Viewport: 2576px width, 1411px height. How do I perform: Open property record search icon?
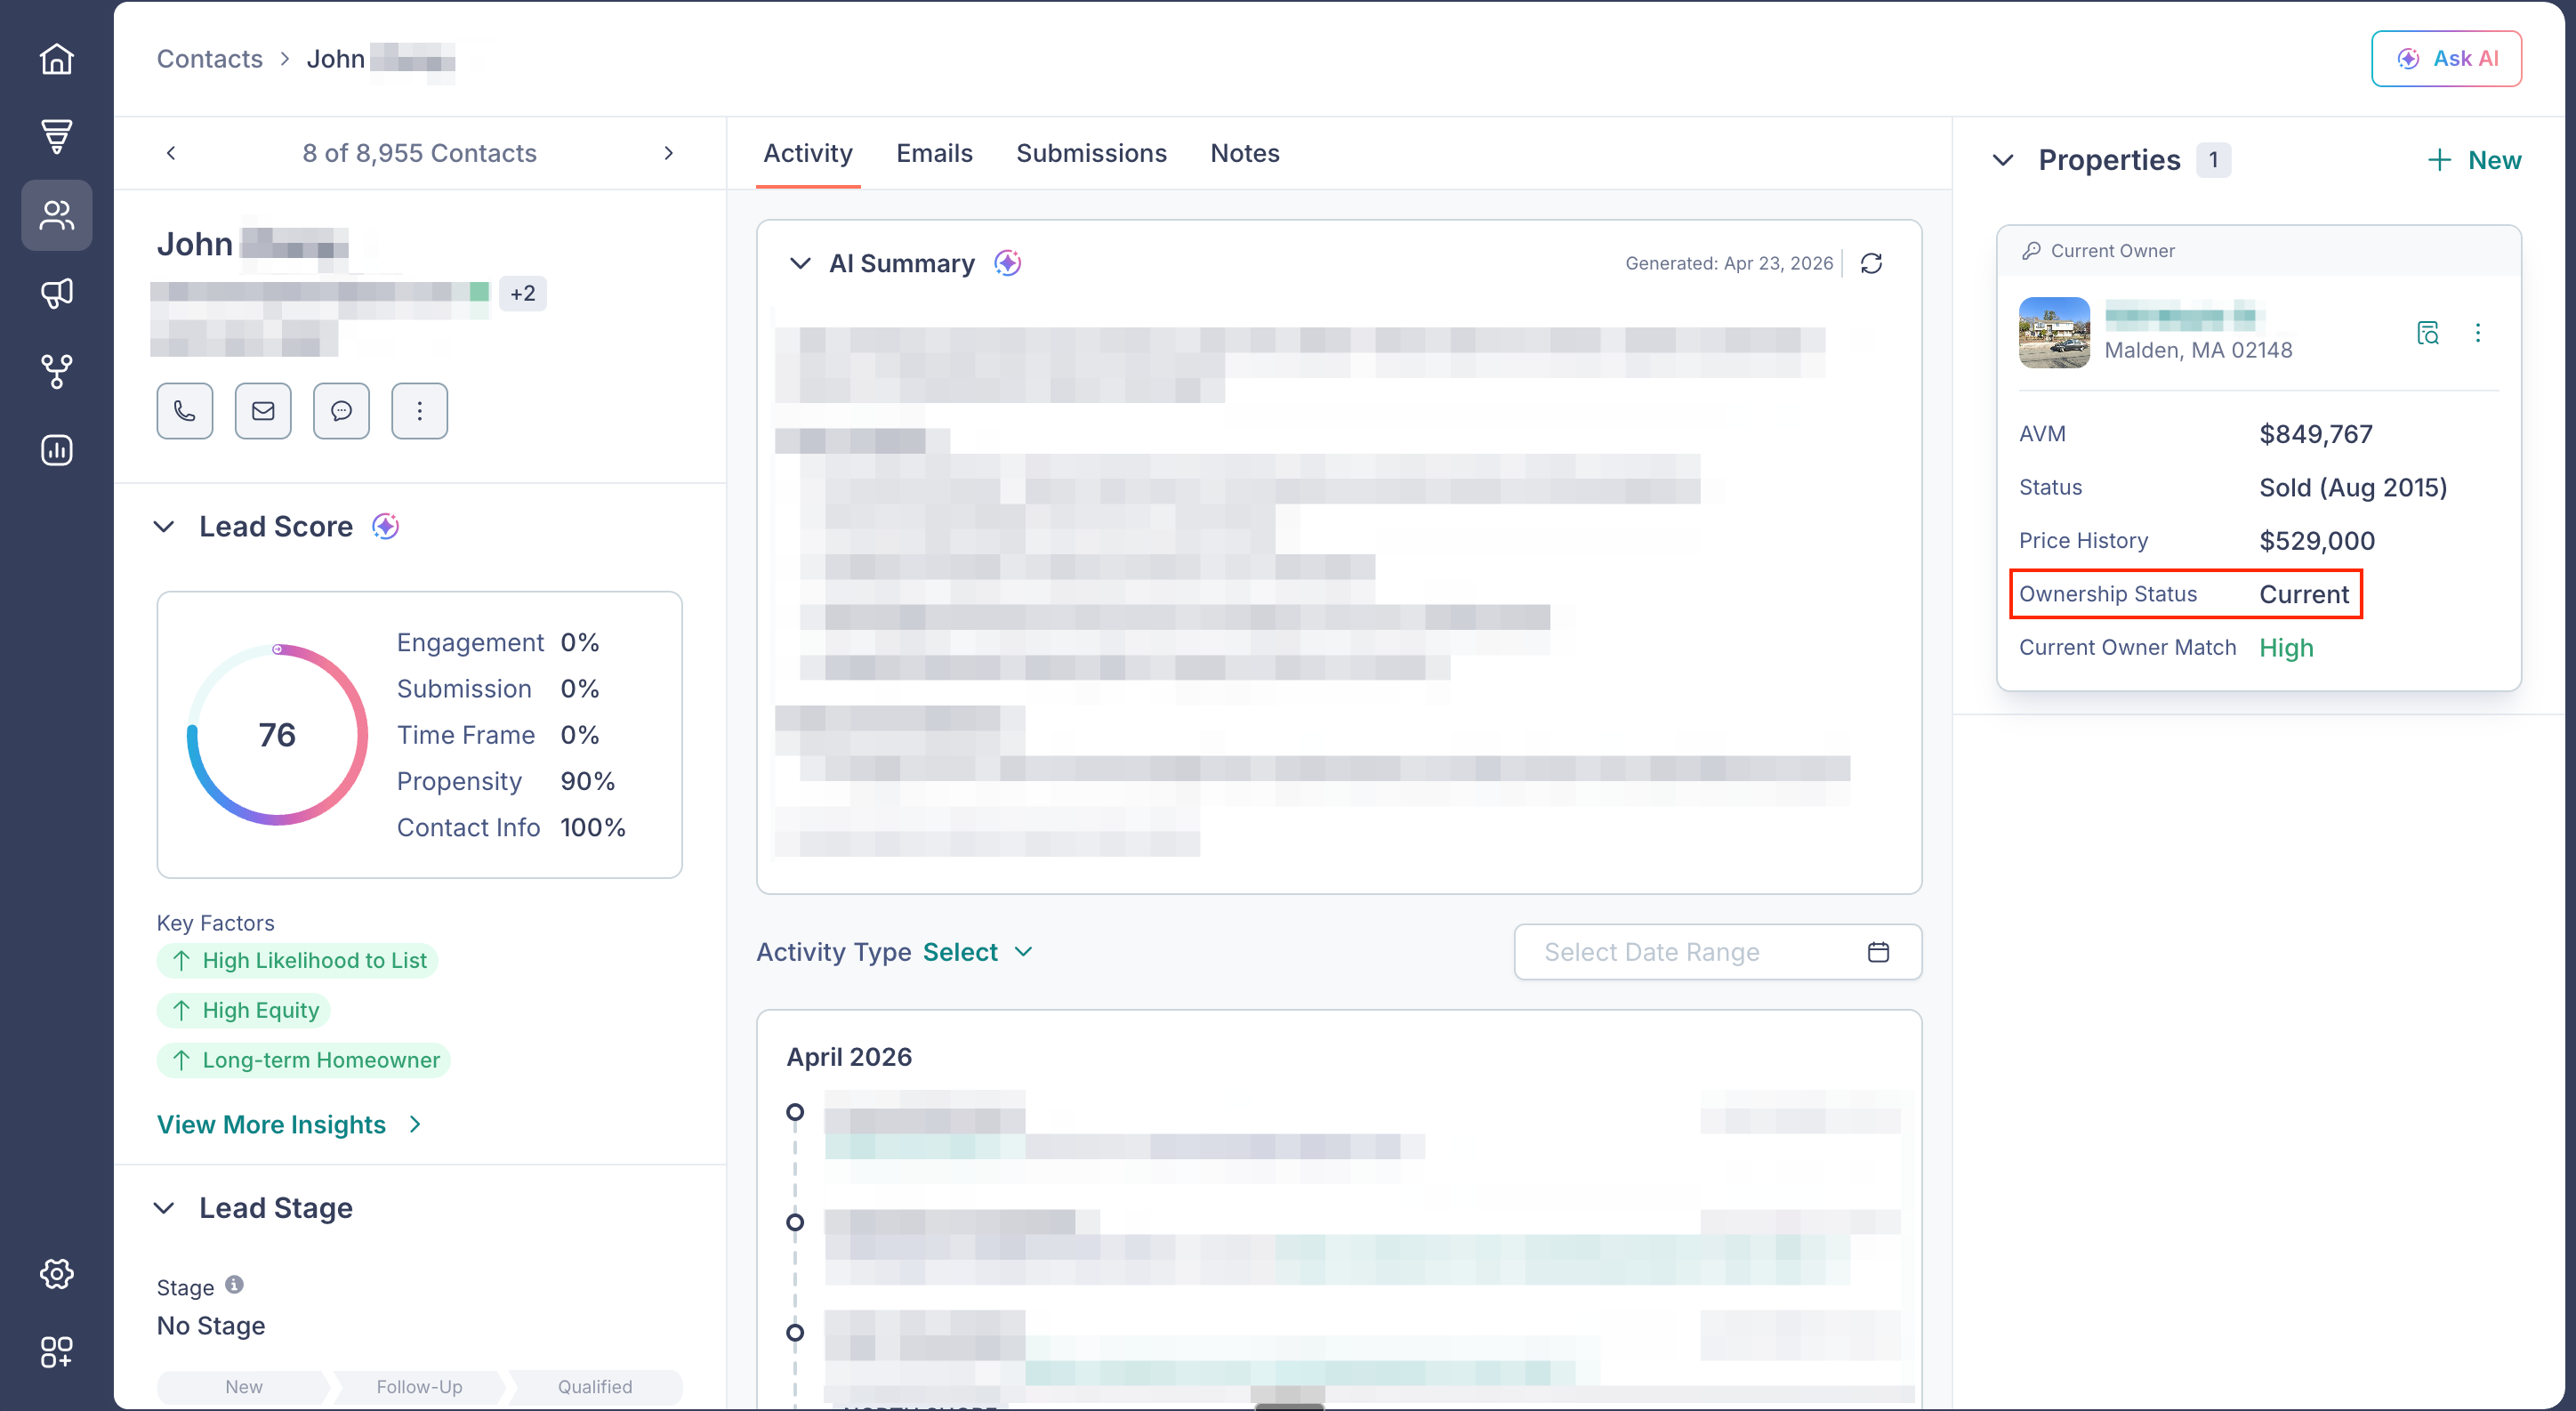pyautogui.click(x=2427, y=333)
